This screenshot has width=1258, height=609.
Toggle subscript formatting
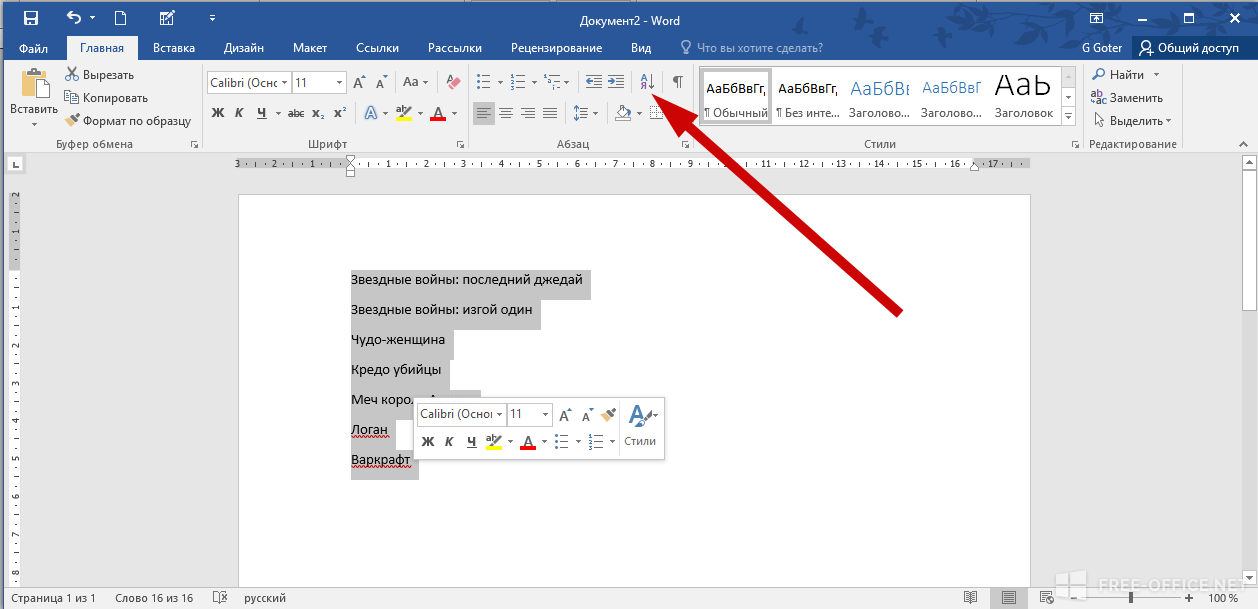coord(318,113)
